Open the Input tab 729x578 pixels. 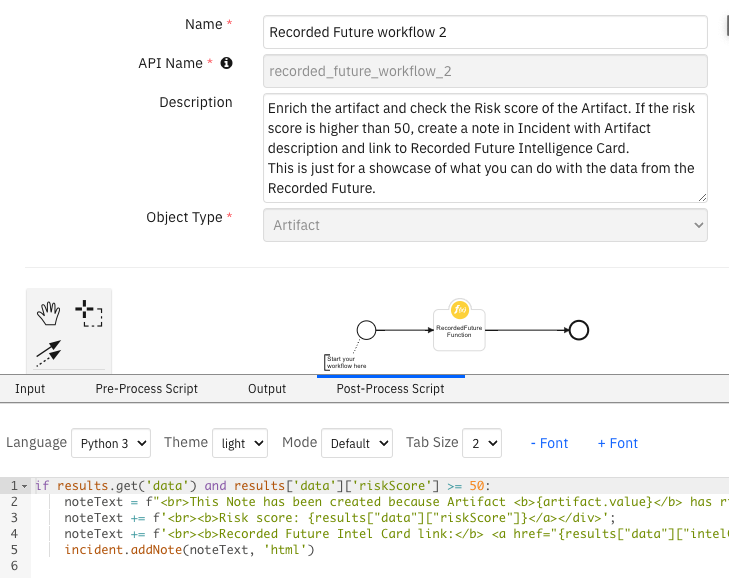pyautogui.click(x=30, y=388)
